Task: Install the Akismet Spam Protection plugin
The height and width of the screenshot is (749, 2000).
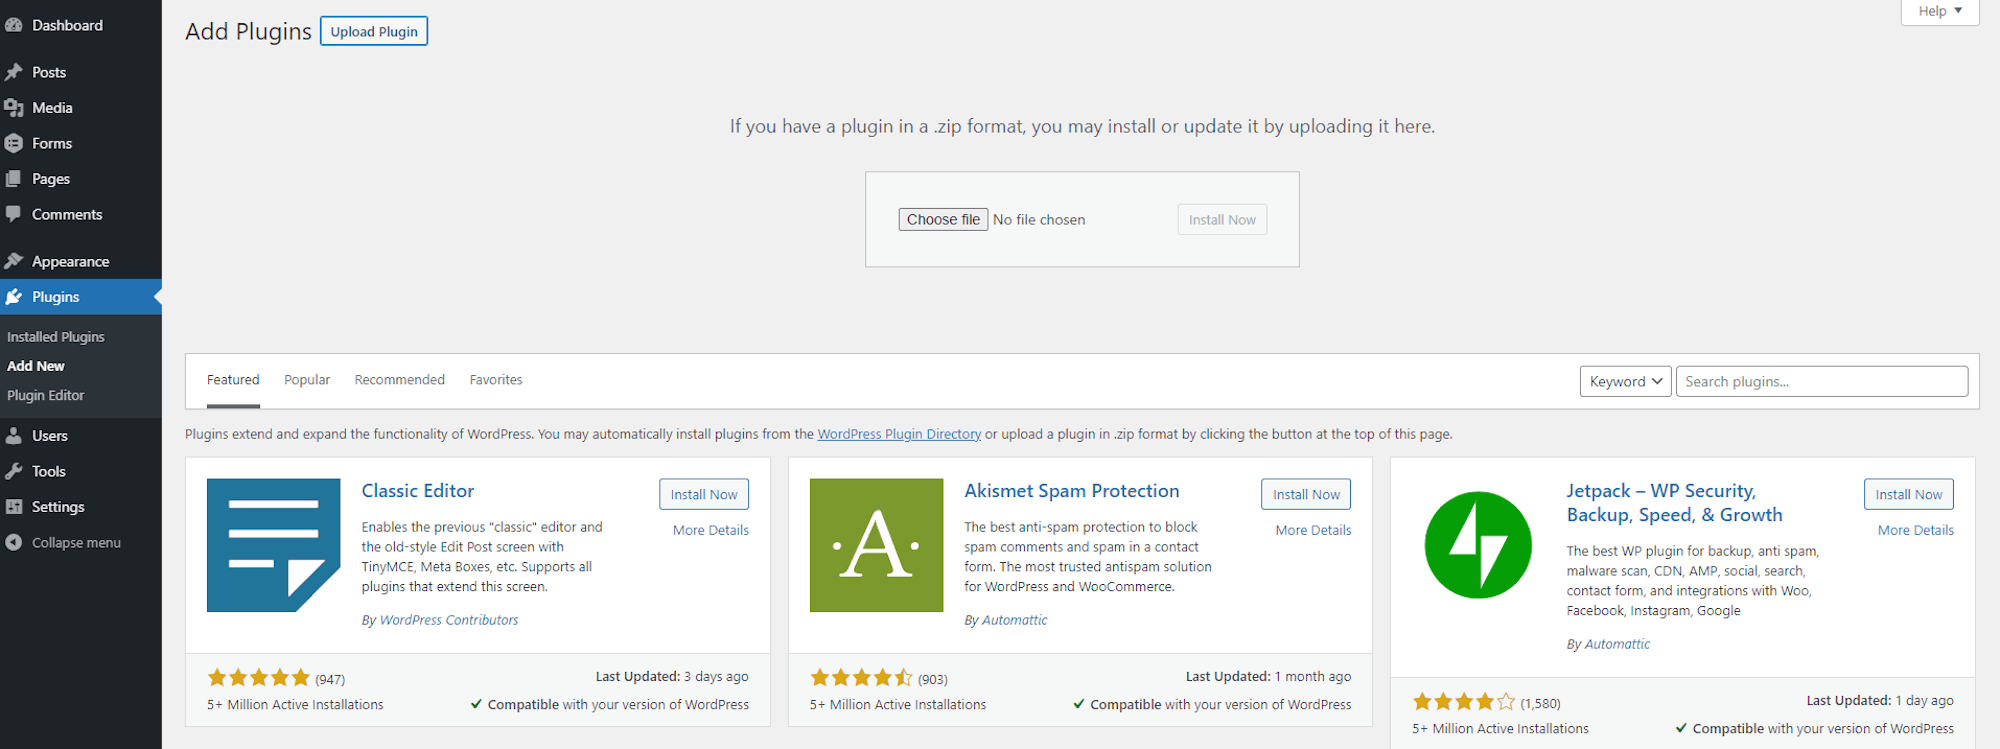Action: [x=1306, y=494]
